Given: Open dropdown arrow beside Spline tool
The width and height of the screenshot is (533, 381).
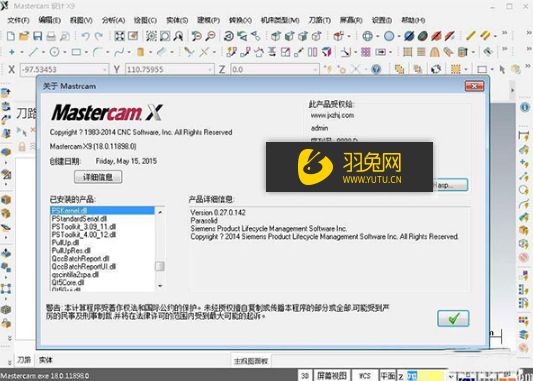Looking at the screenshot, I should click(129, 52).
